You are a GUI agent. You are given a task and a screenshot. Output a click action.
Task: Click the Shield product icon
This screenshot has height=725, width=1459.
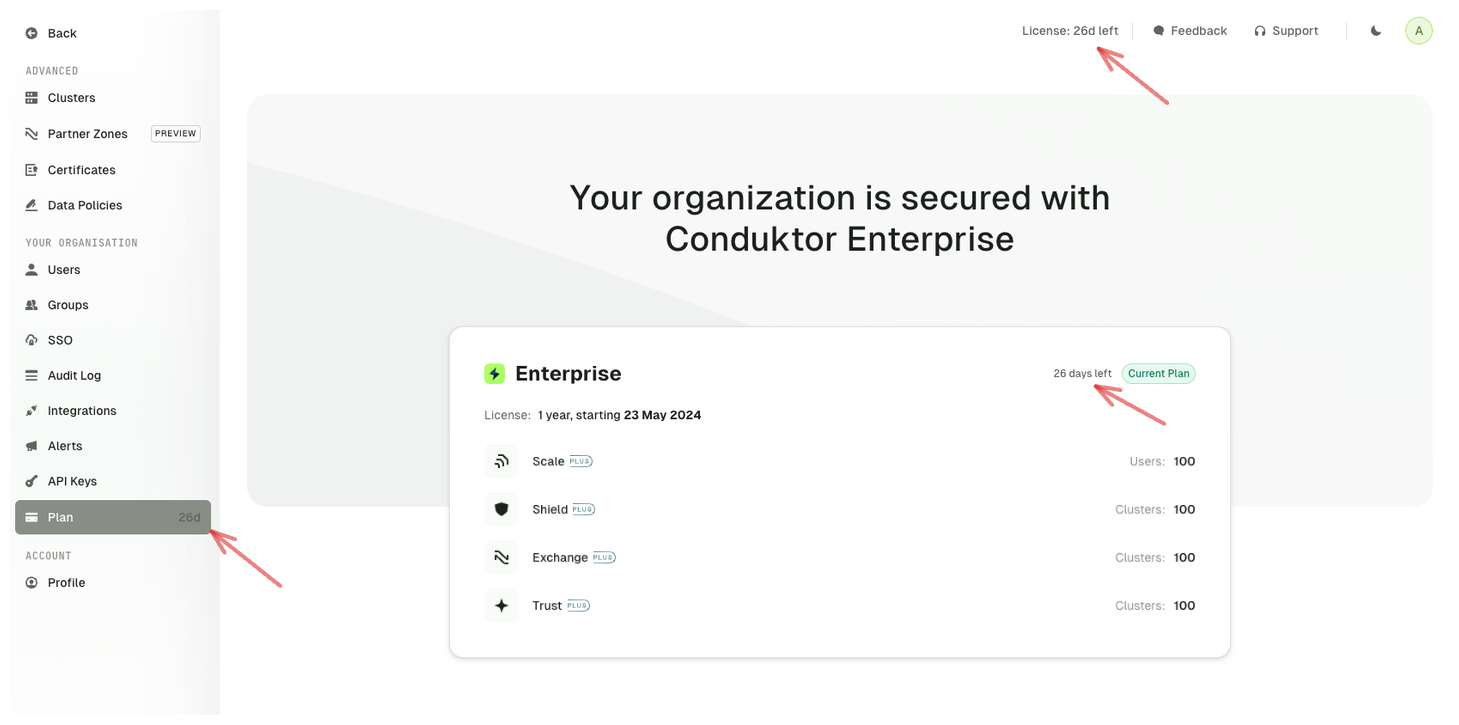(502, 509)
